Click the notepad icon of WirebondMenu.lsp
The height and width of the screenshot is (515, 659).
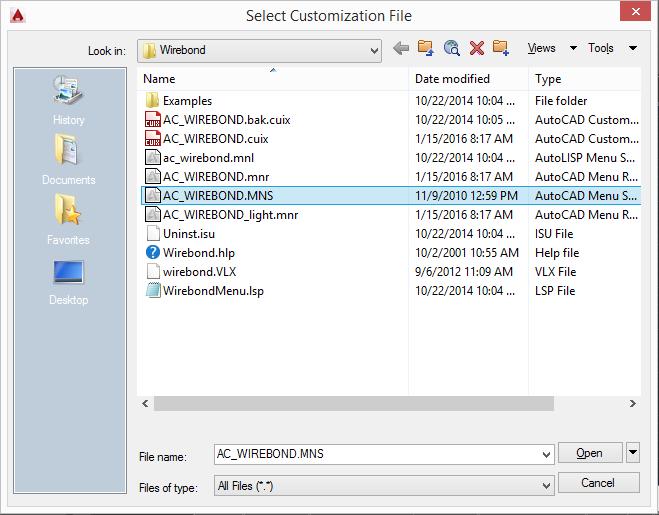click(153, 291)
